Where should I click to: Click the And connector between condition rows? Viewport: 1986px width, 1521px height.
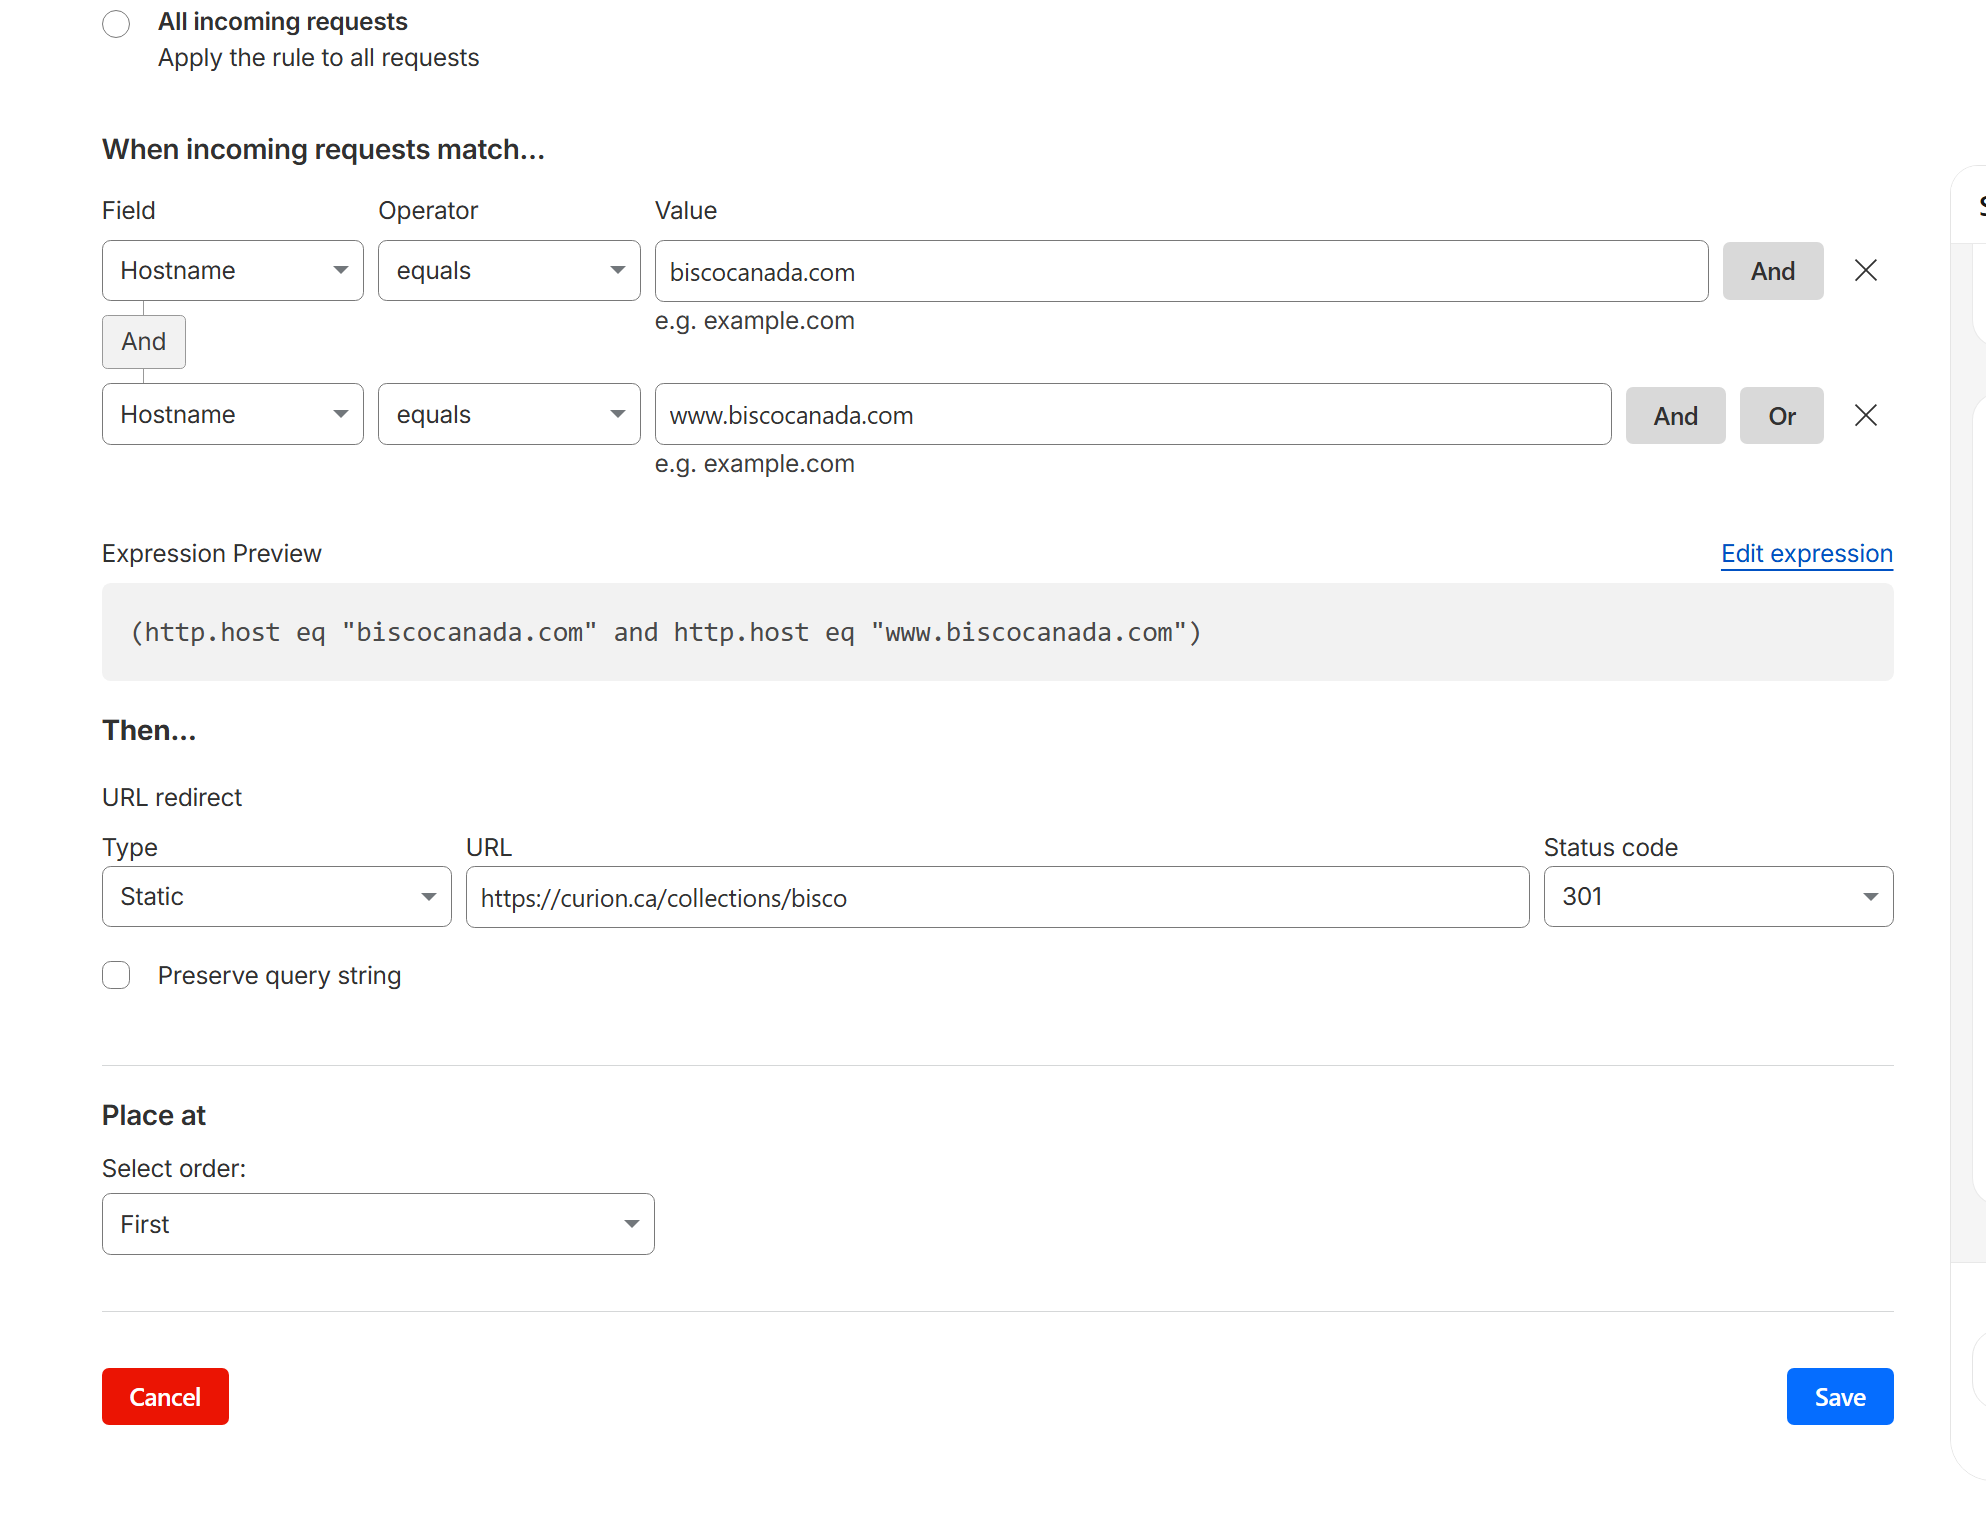(144, 342)
